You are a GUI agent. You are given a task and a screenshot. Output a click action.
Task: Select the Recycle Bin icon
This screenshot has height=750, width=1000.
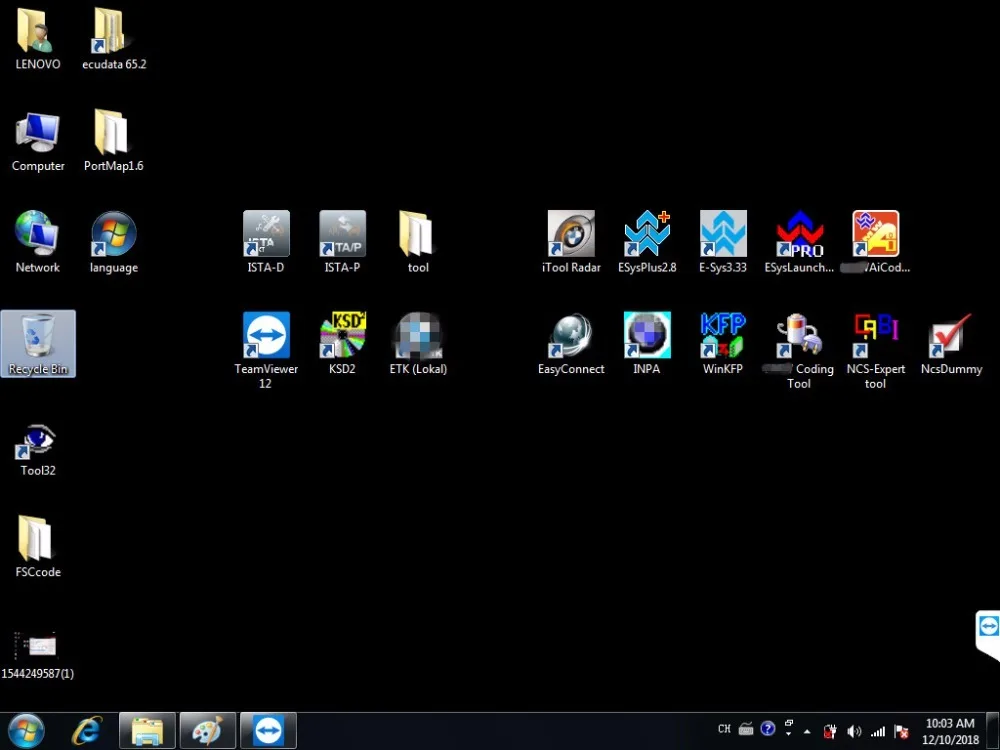pos(38,343)
